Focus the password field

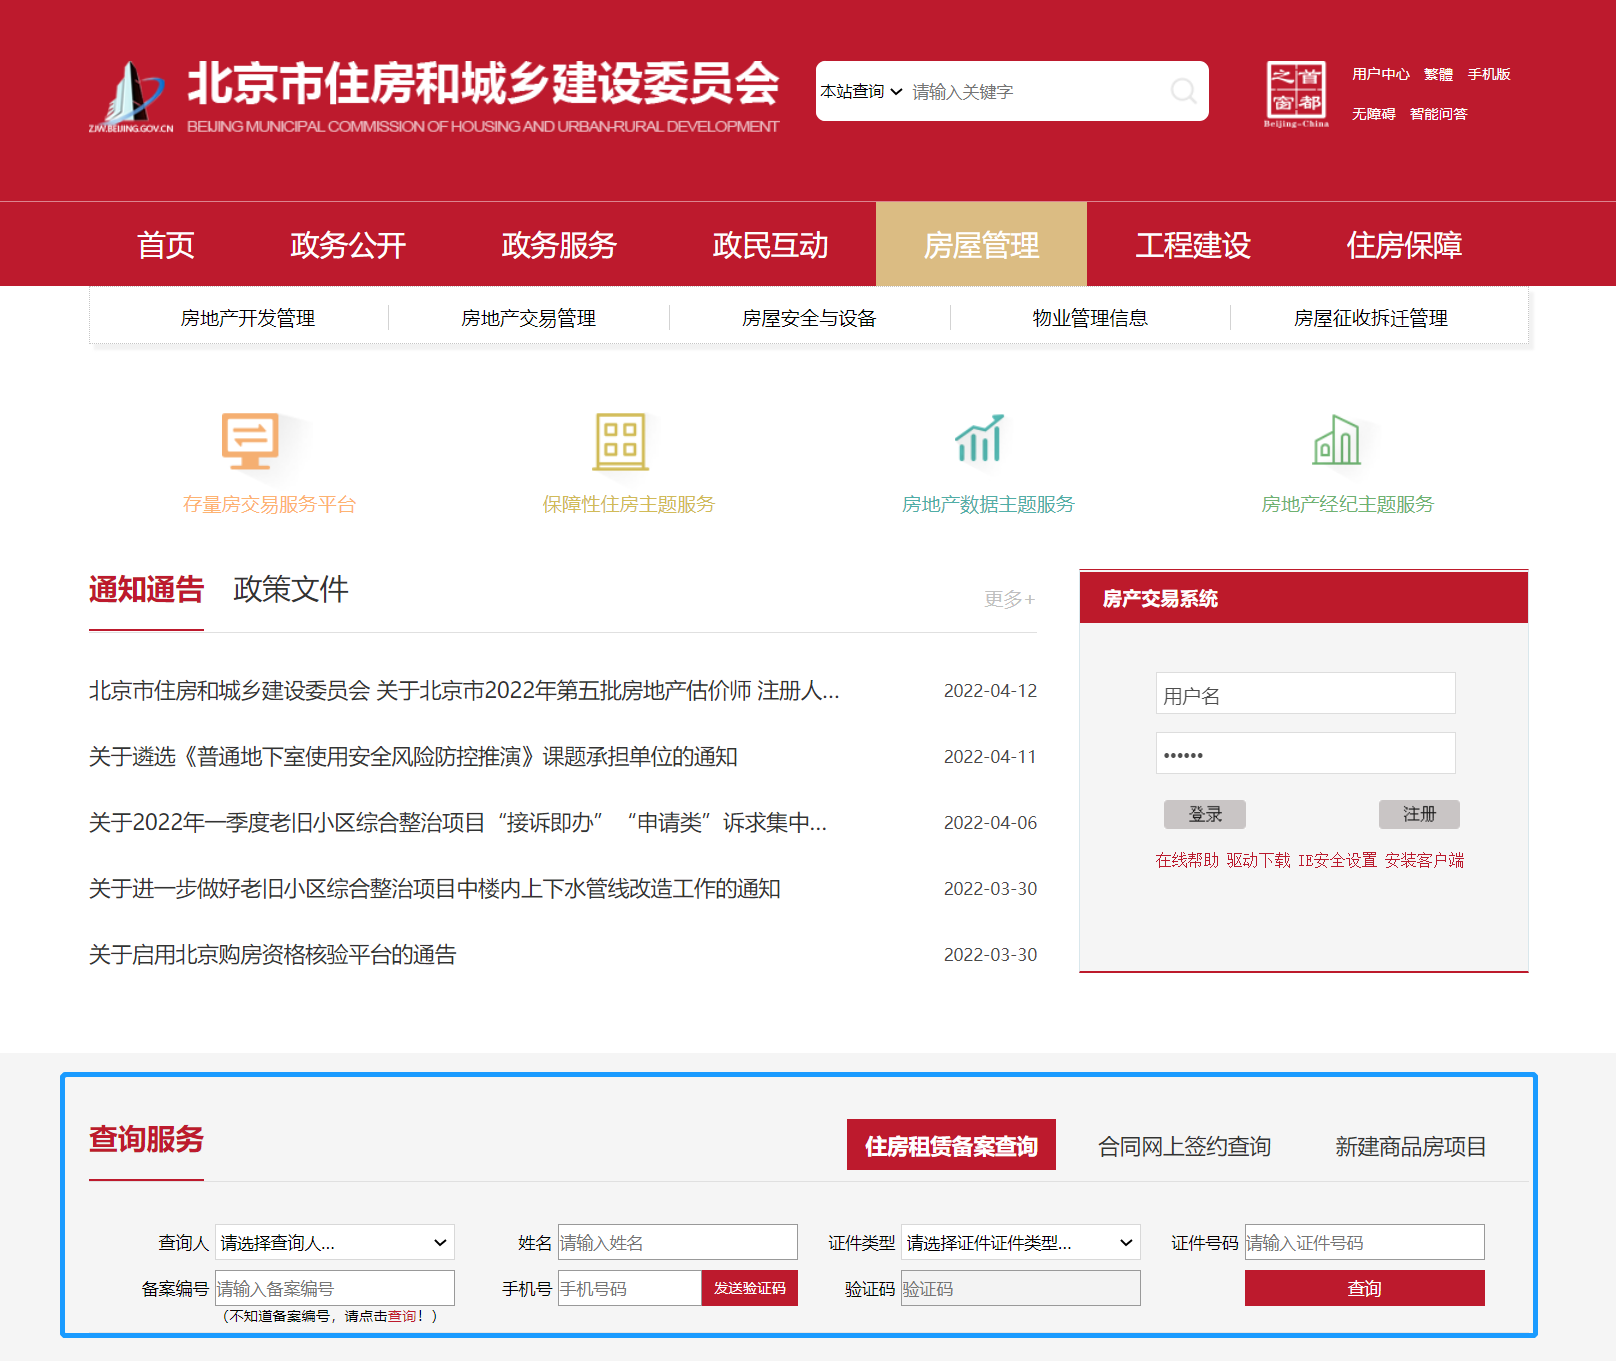[x=1305, y=753]
